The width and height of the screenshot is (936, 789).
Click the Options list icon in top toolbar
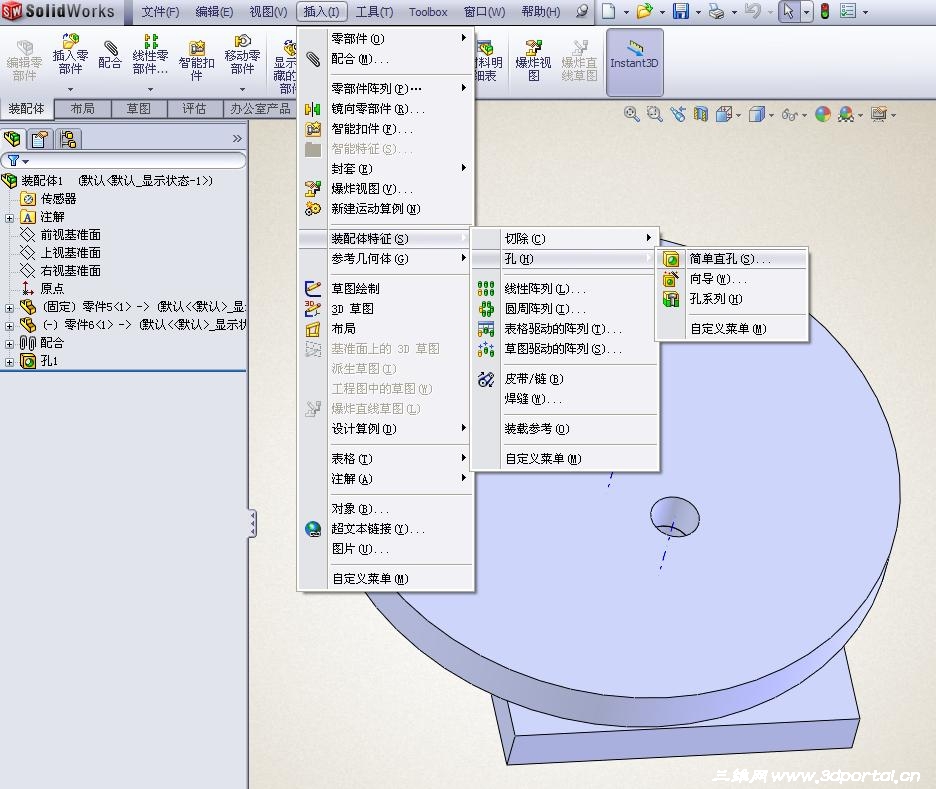pyautogui.click(x=848, y=11)
